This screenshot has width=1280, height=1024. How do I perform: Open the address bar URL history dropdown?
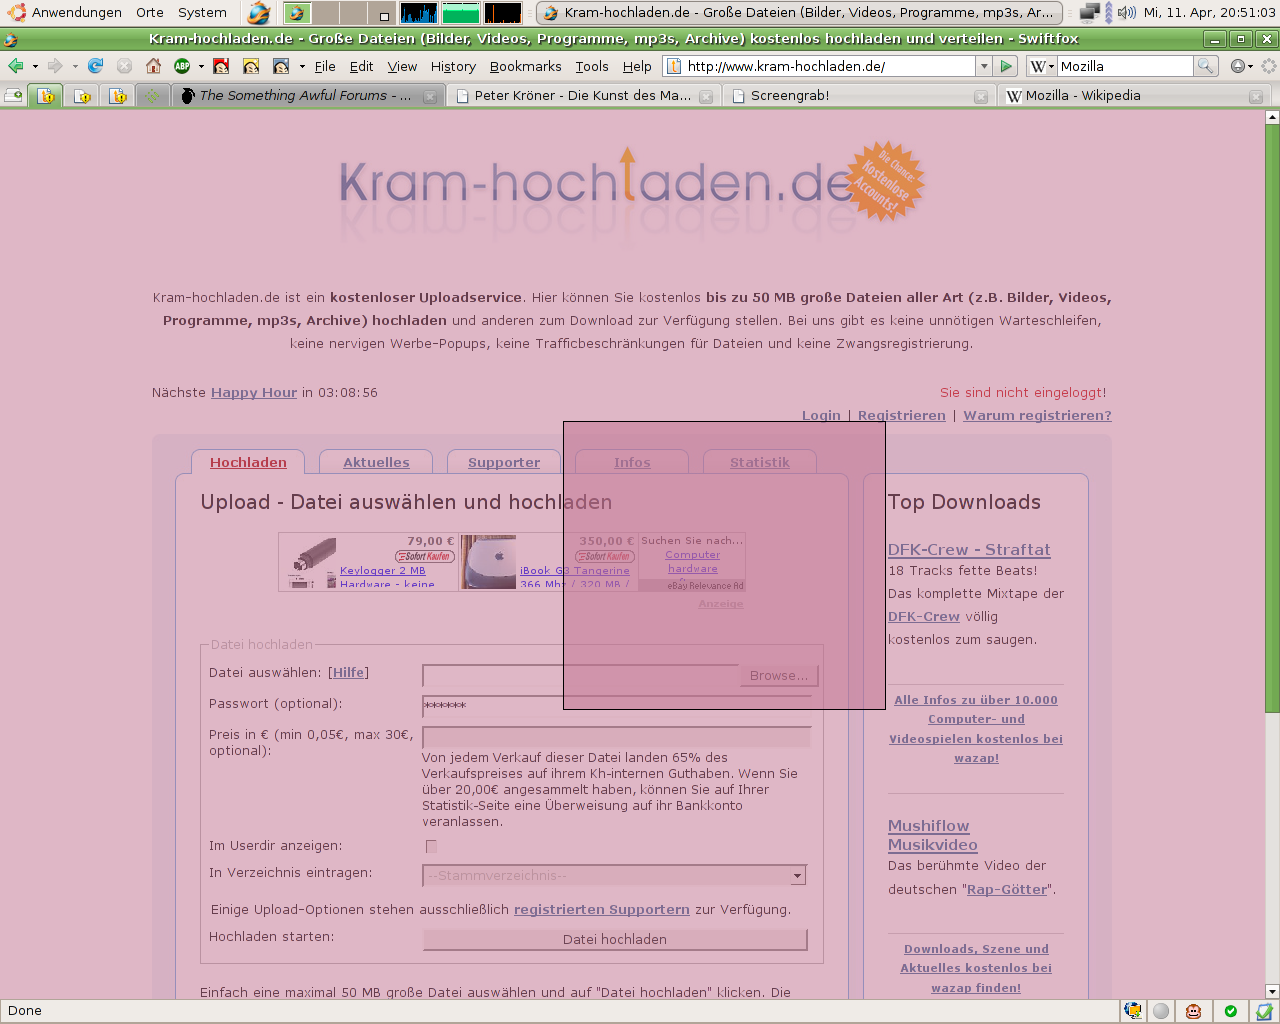tap(984, 66)
